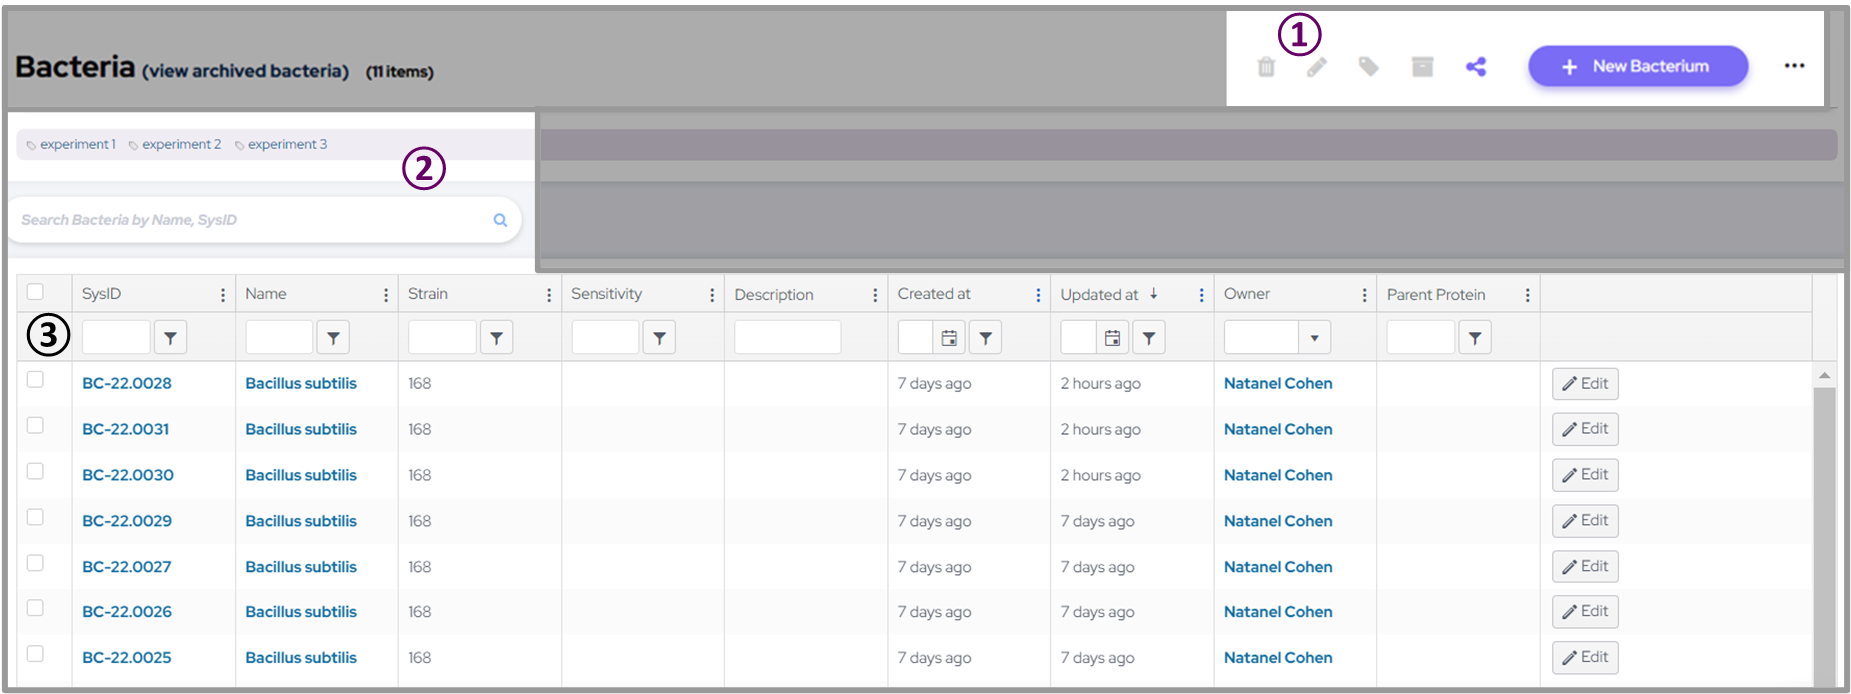Image resolution: width=1851 pixels, height=694 pixels.
Task: Click the archive box icon
Action: click(1422, 67)
